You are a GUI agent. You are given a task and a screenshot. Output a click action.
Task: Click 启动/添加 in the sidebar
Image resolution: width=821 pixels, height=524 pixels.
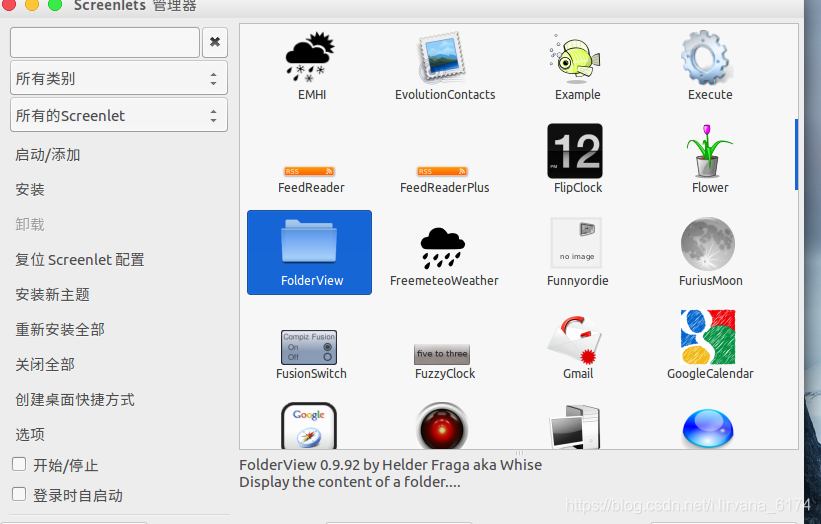48,155
